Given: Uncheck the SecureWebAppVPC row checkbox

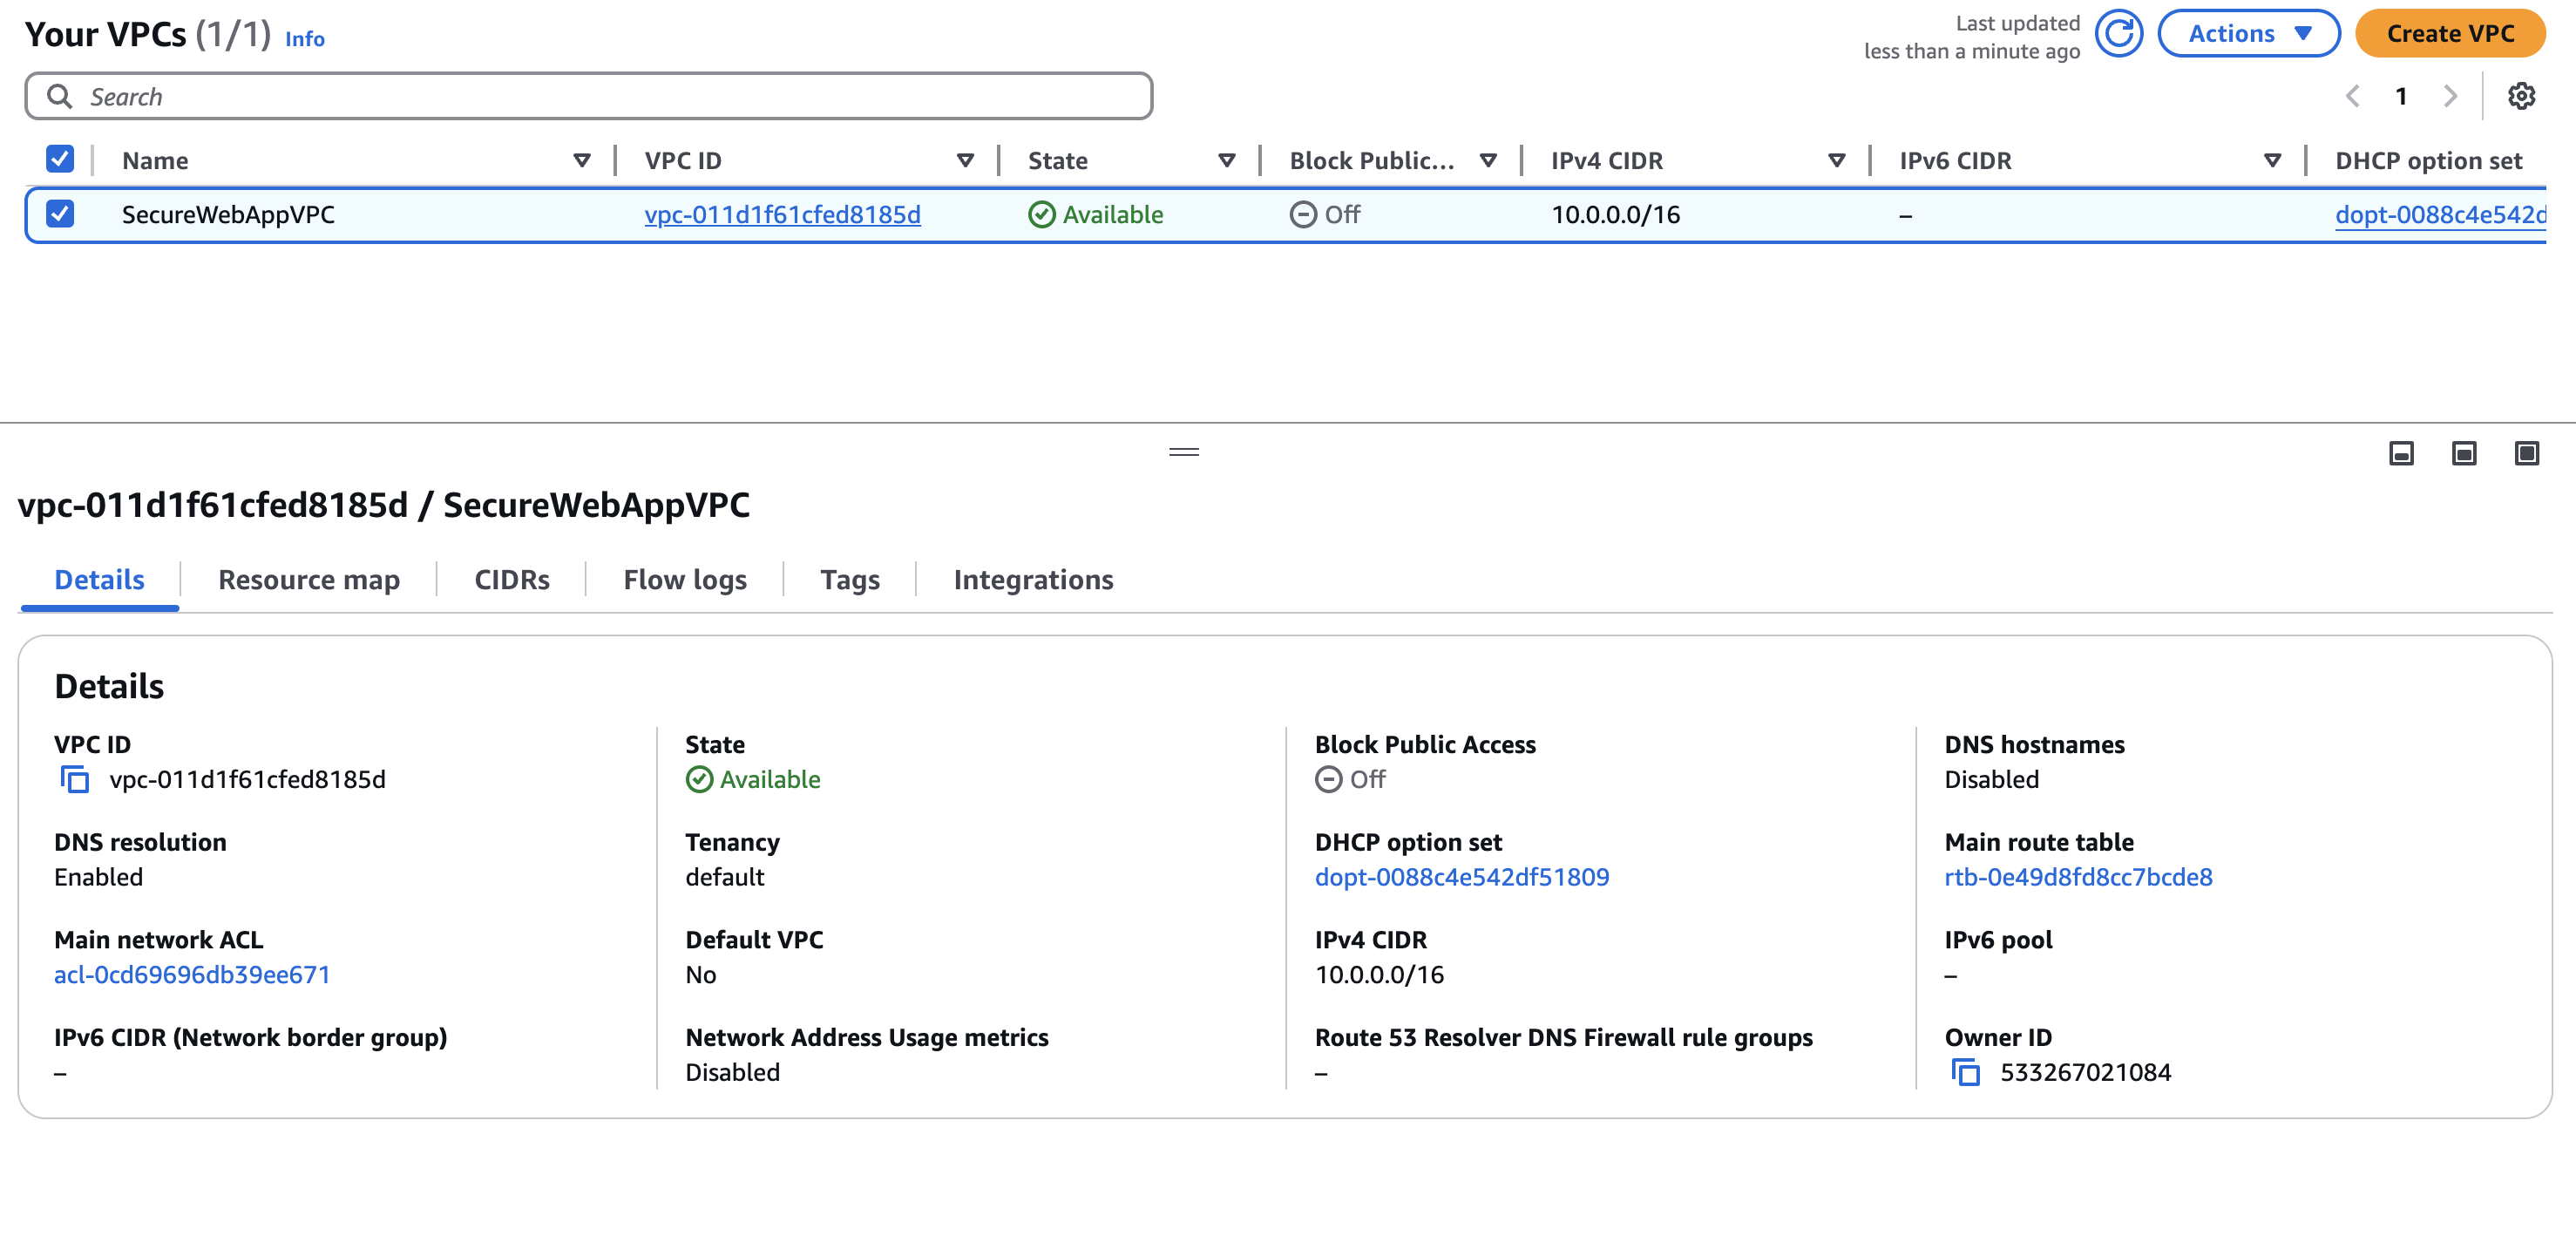Looking at the screenshot, I should point(60,214).
